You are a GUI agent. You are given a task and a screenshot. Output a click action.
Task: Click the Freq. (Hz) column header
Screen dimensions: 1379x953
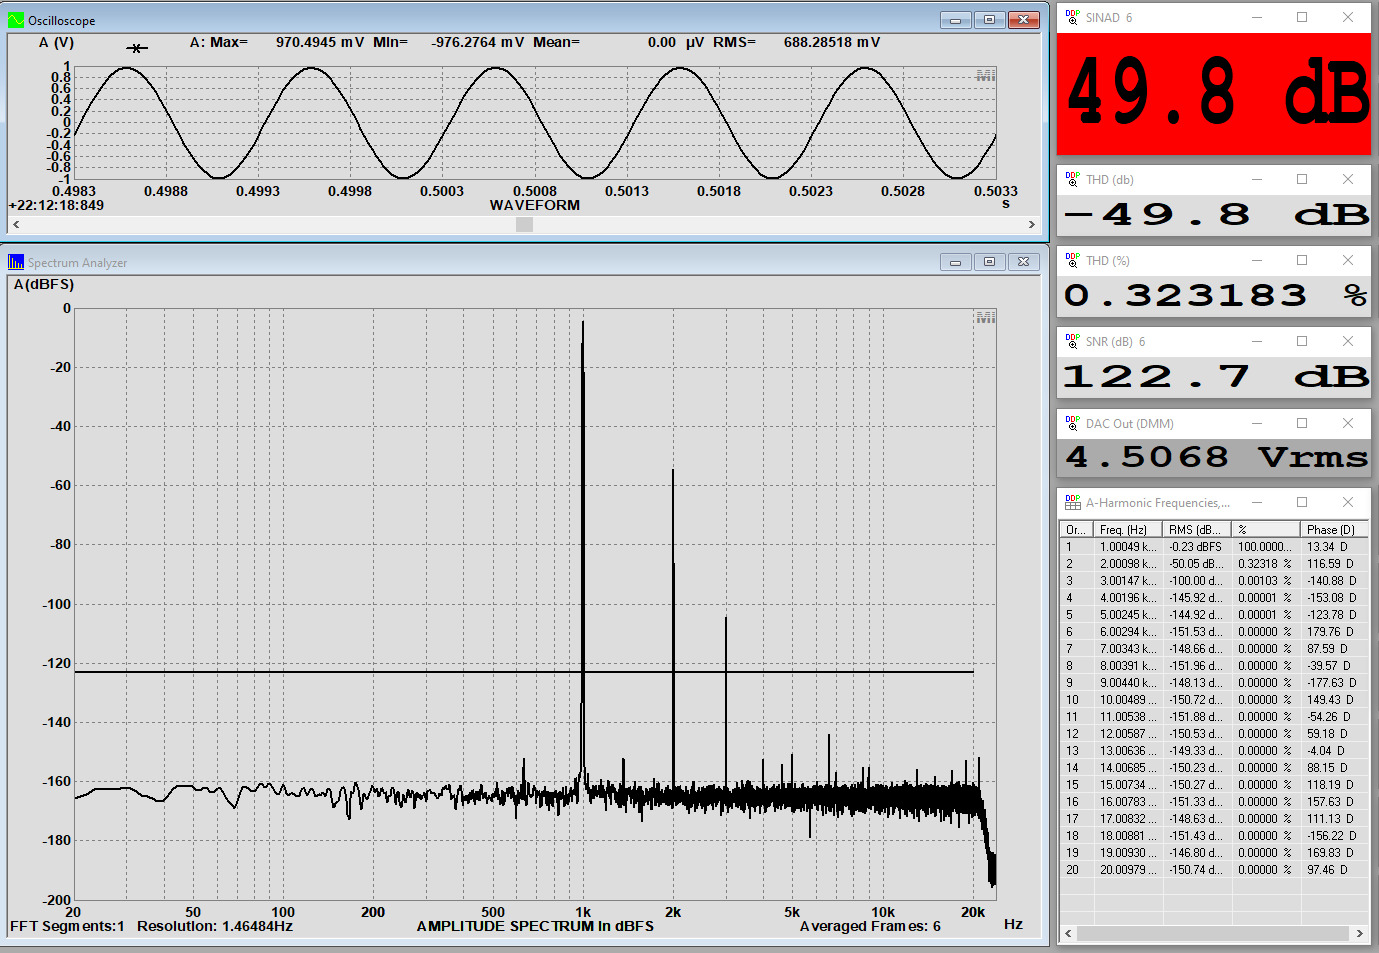click(x=1127, y=530)
